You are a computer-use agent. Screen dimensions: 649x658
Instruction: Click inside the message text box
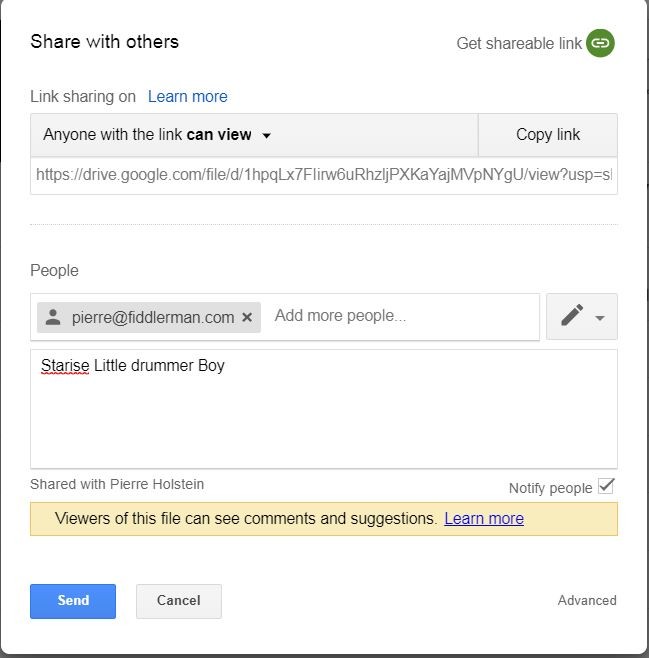point(324,409)
